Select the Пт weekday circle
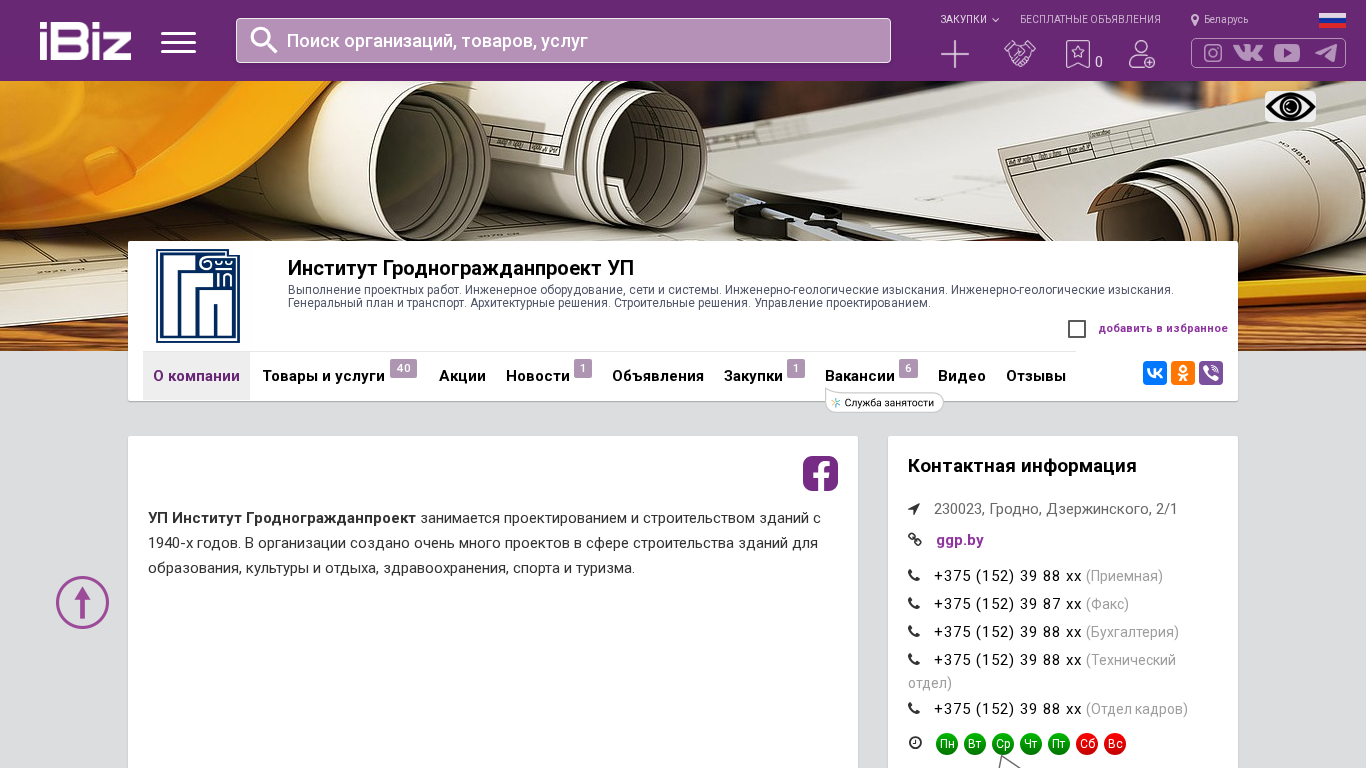The height and width of the screenshot is (768, 1366). pos(1059,744)
